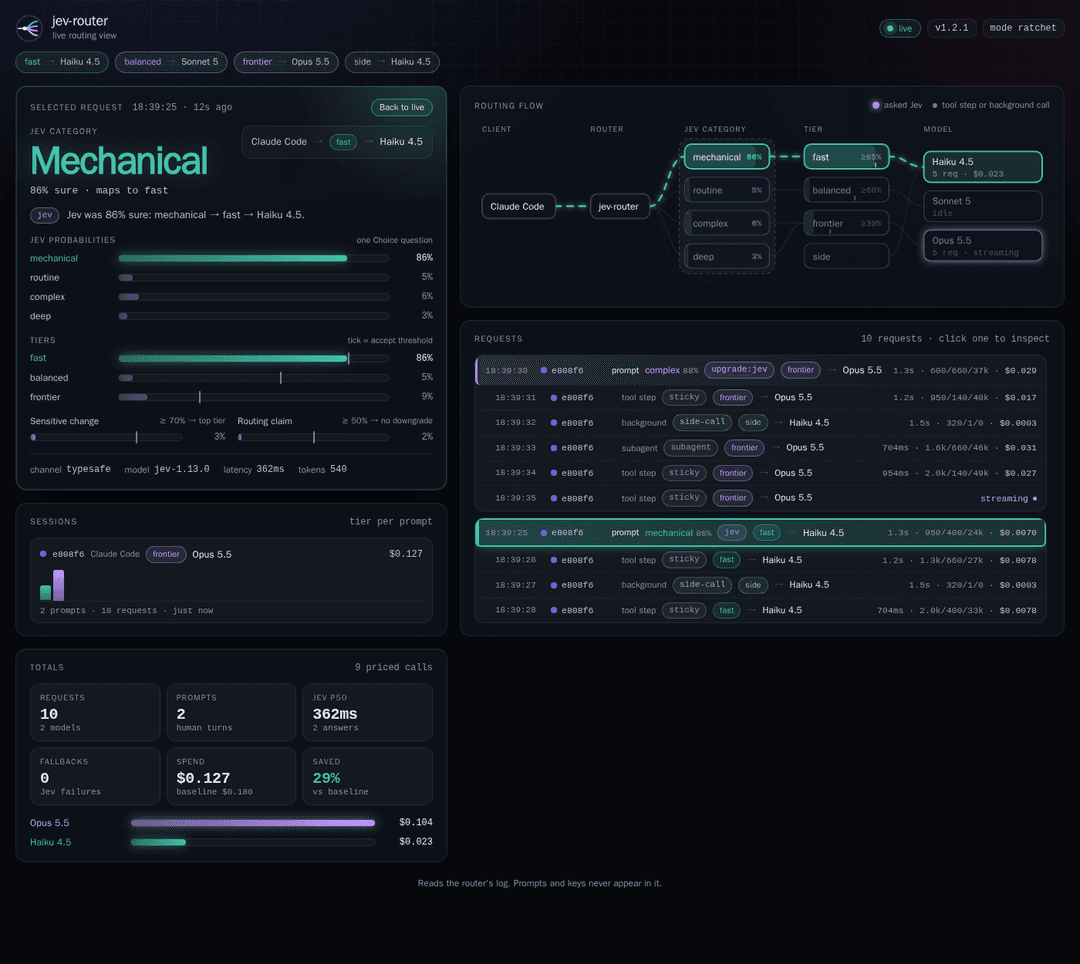Click the Claude Code node in routing flow
Screen dimensions: 1080x964
pos(518,207)
